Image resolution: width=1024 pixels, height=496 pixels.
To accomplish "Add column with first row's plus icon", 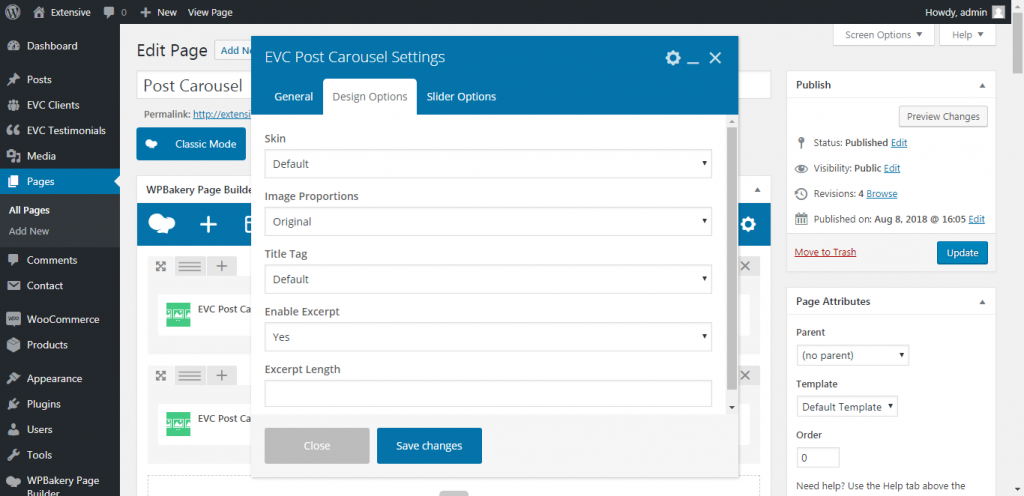I will click(222, 266).
